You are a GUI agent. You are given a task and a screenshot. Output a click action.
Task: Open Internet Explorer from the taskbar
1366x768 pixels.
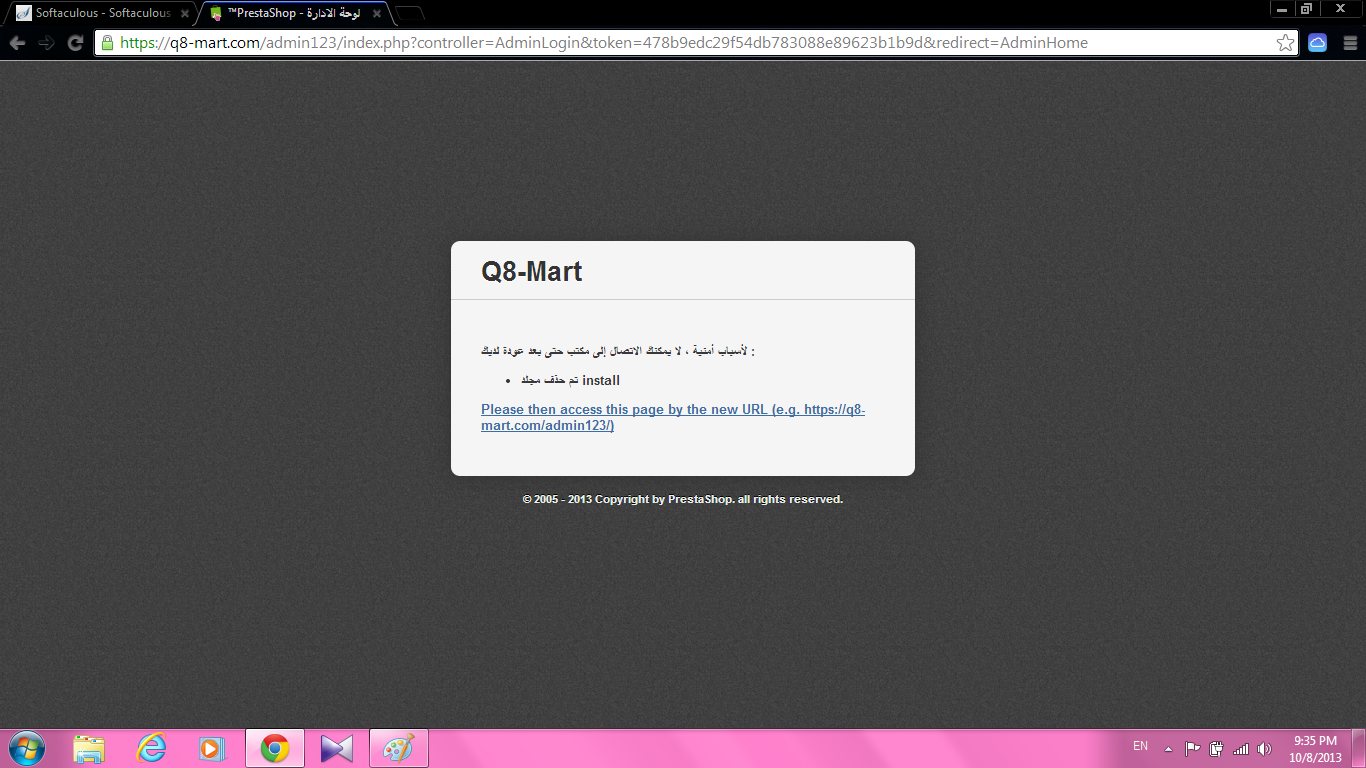click(151, 748)
